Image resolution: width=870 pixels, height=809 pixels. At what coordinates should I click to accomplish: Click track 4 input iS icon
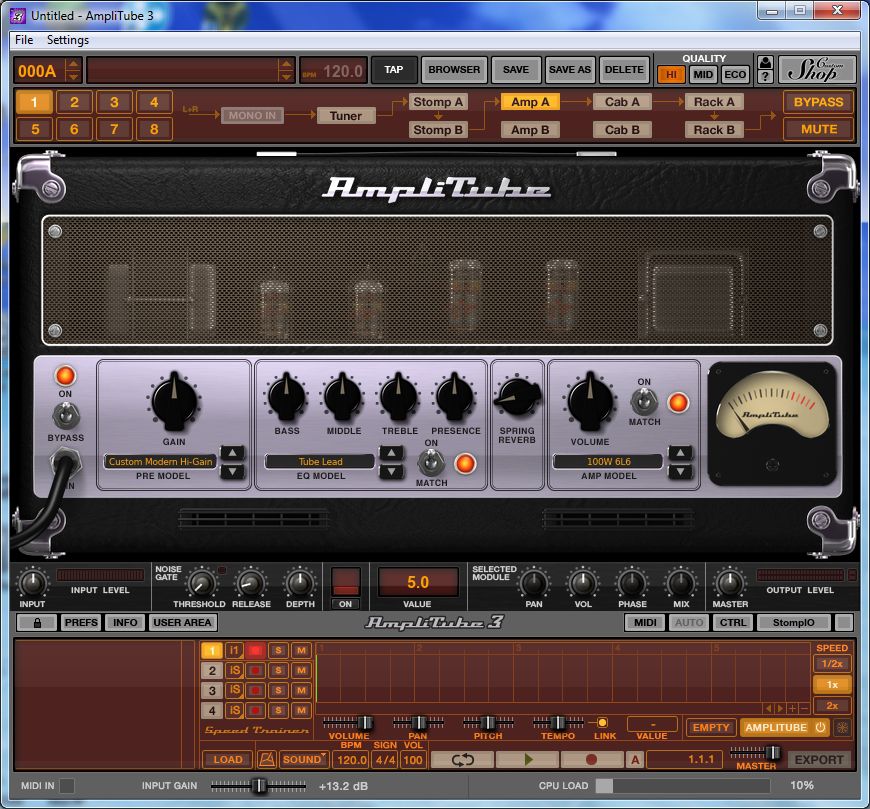click(234, 710)
